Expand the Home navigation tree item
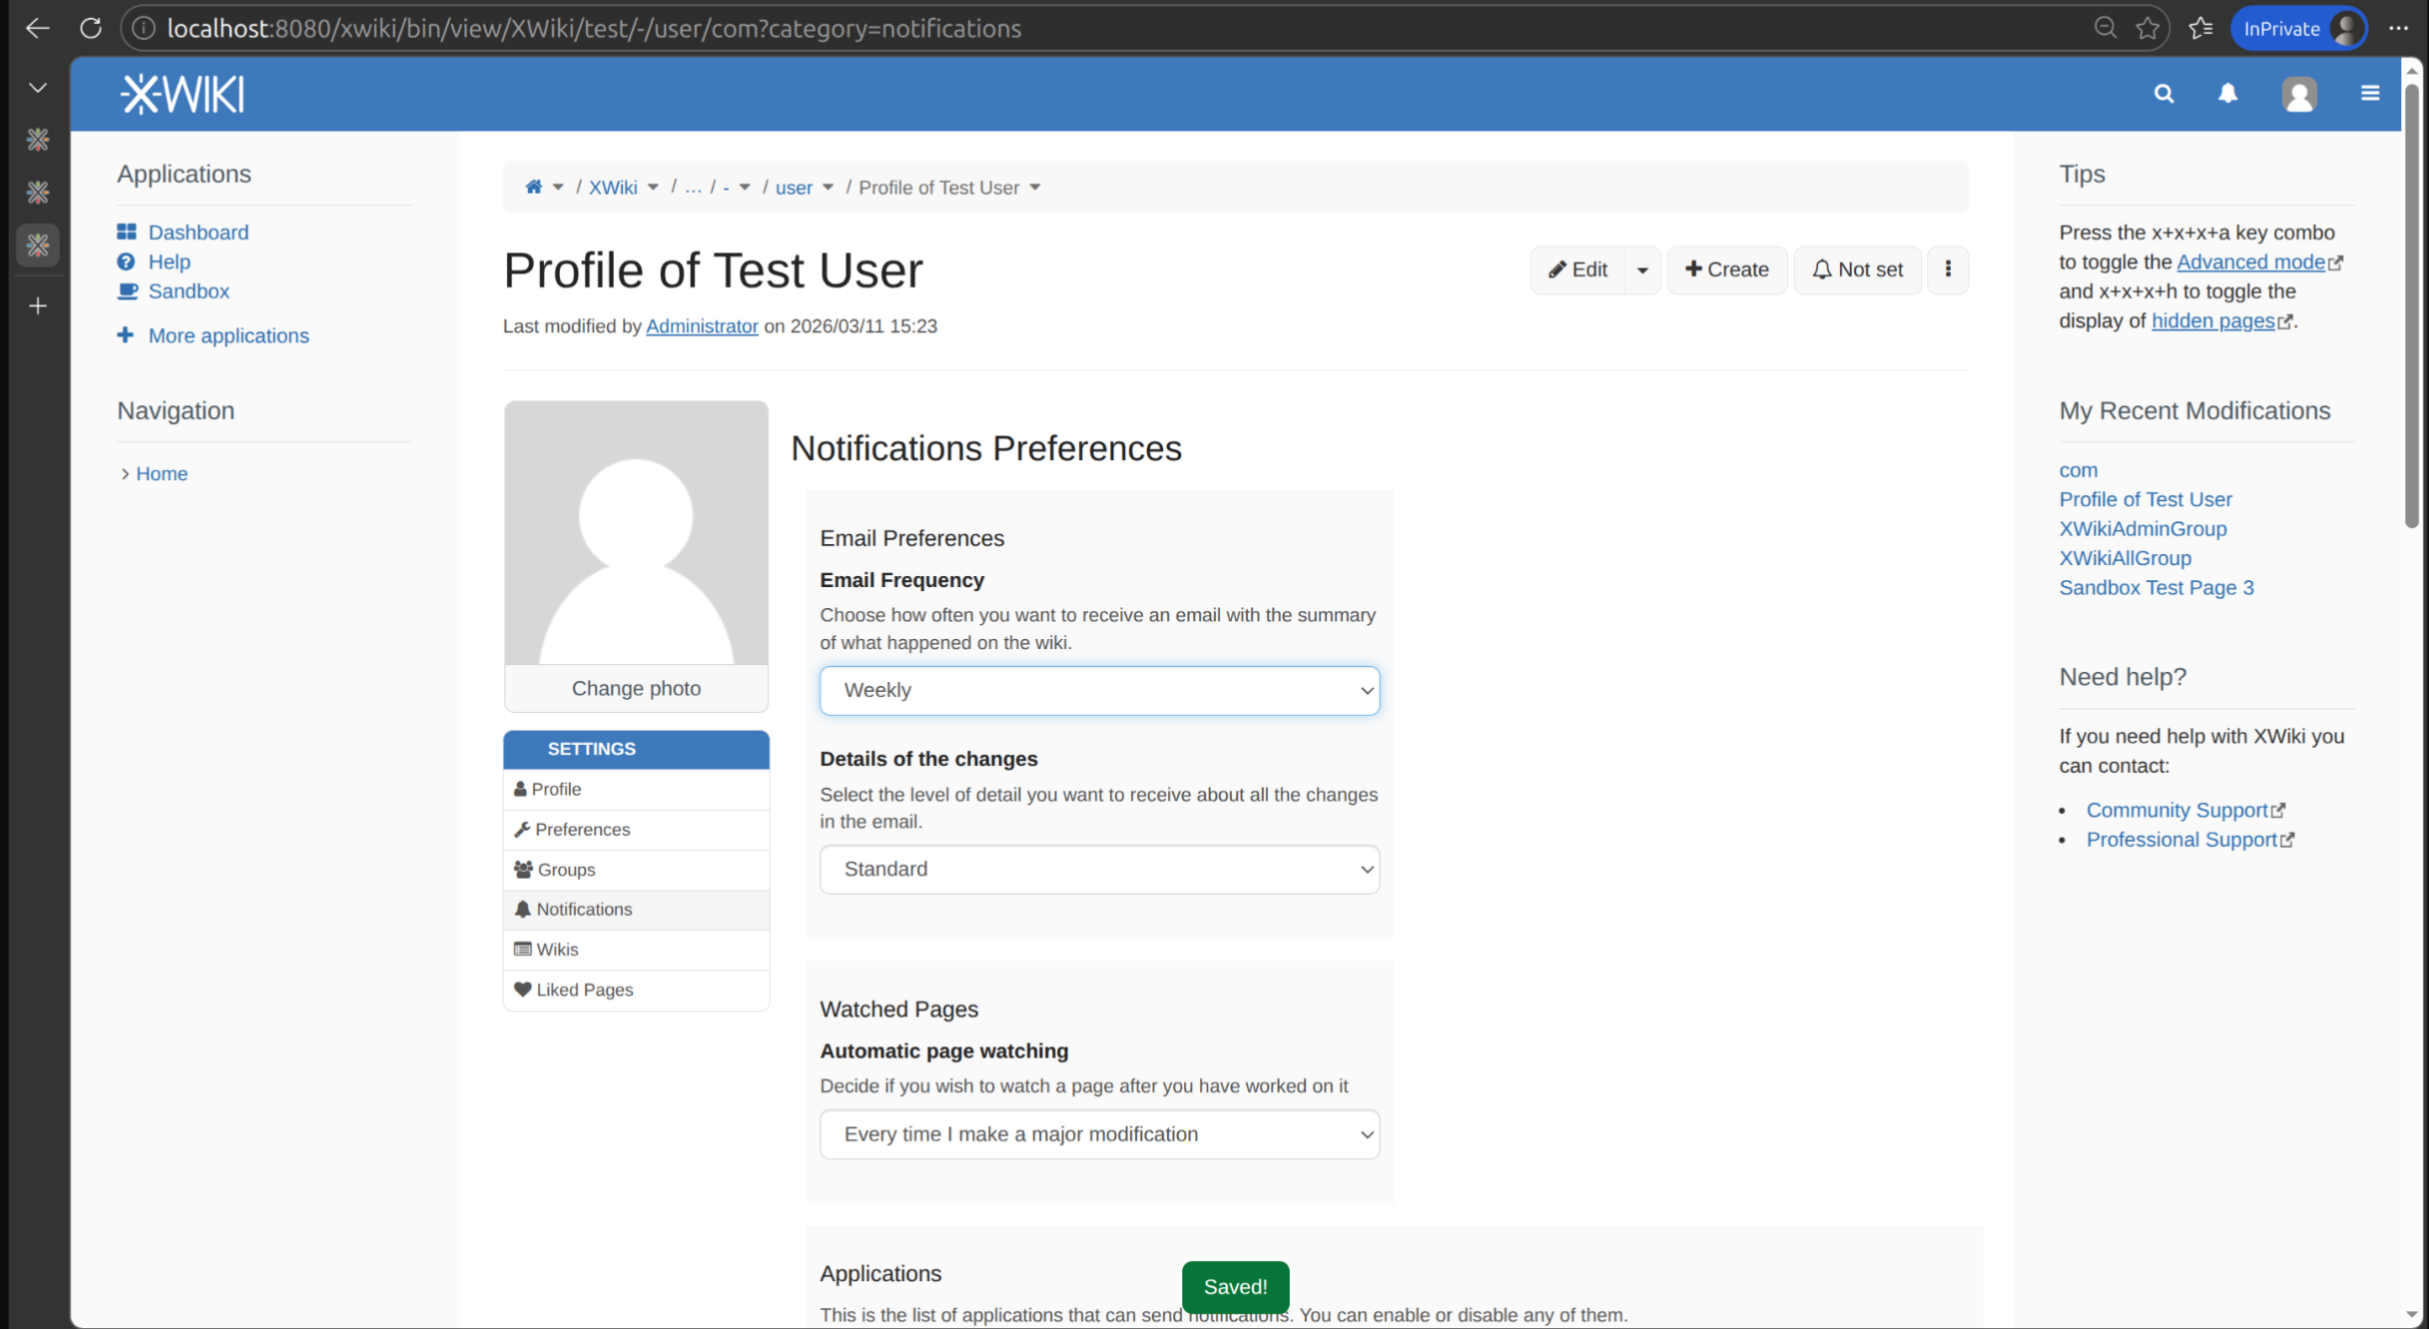The width and height of the screenshot is (2429, 1329). click(125, 474)
